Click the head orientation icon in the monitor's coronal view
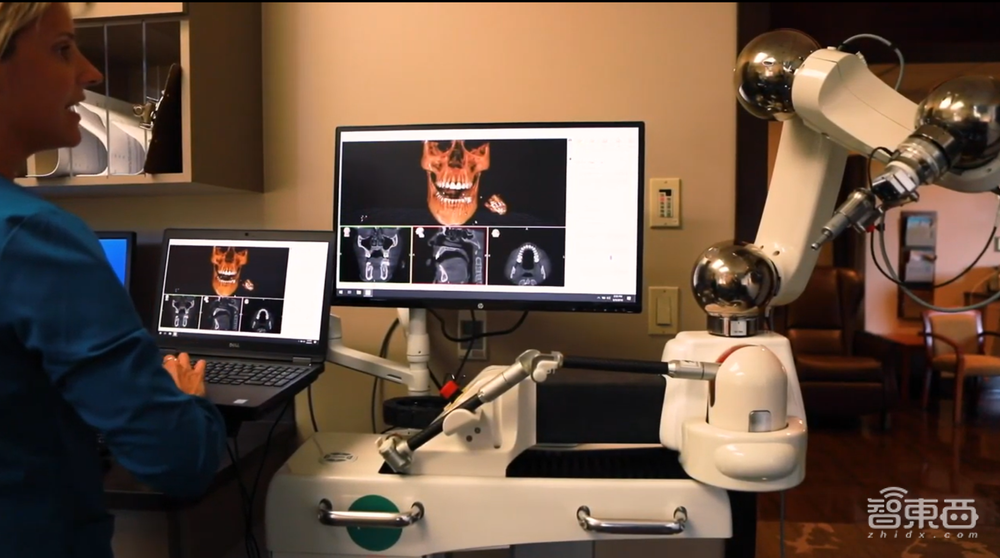The image size is (1000, 558). pyautogui.click(x=349, y=234)
